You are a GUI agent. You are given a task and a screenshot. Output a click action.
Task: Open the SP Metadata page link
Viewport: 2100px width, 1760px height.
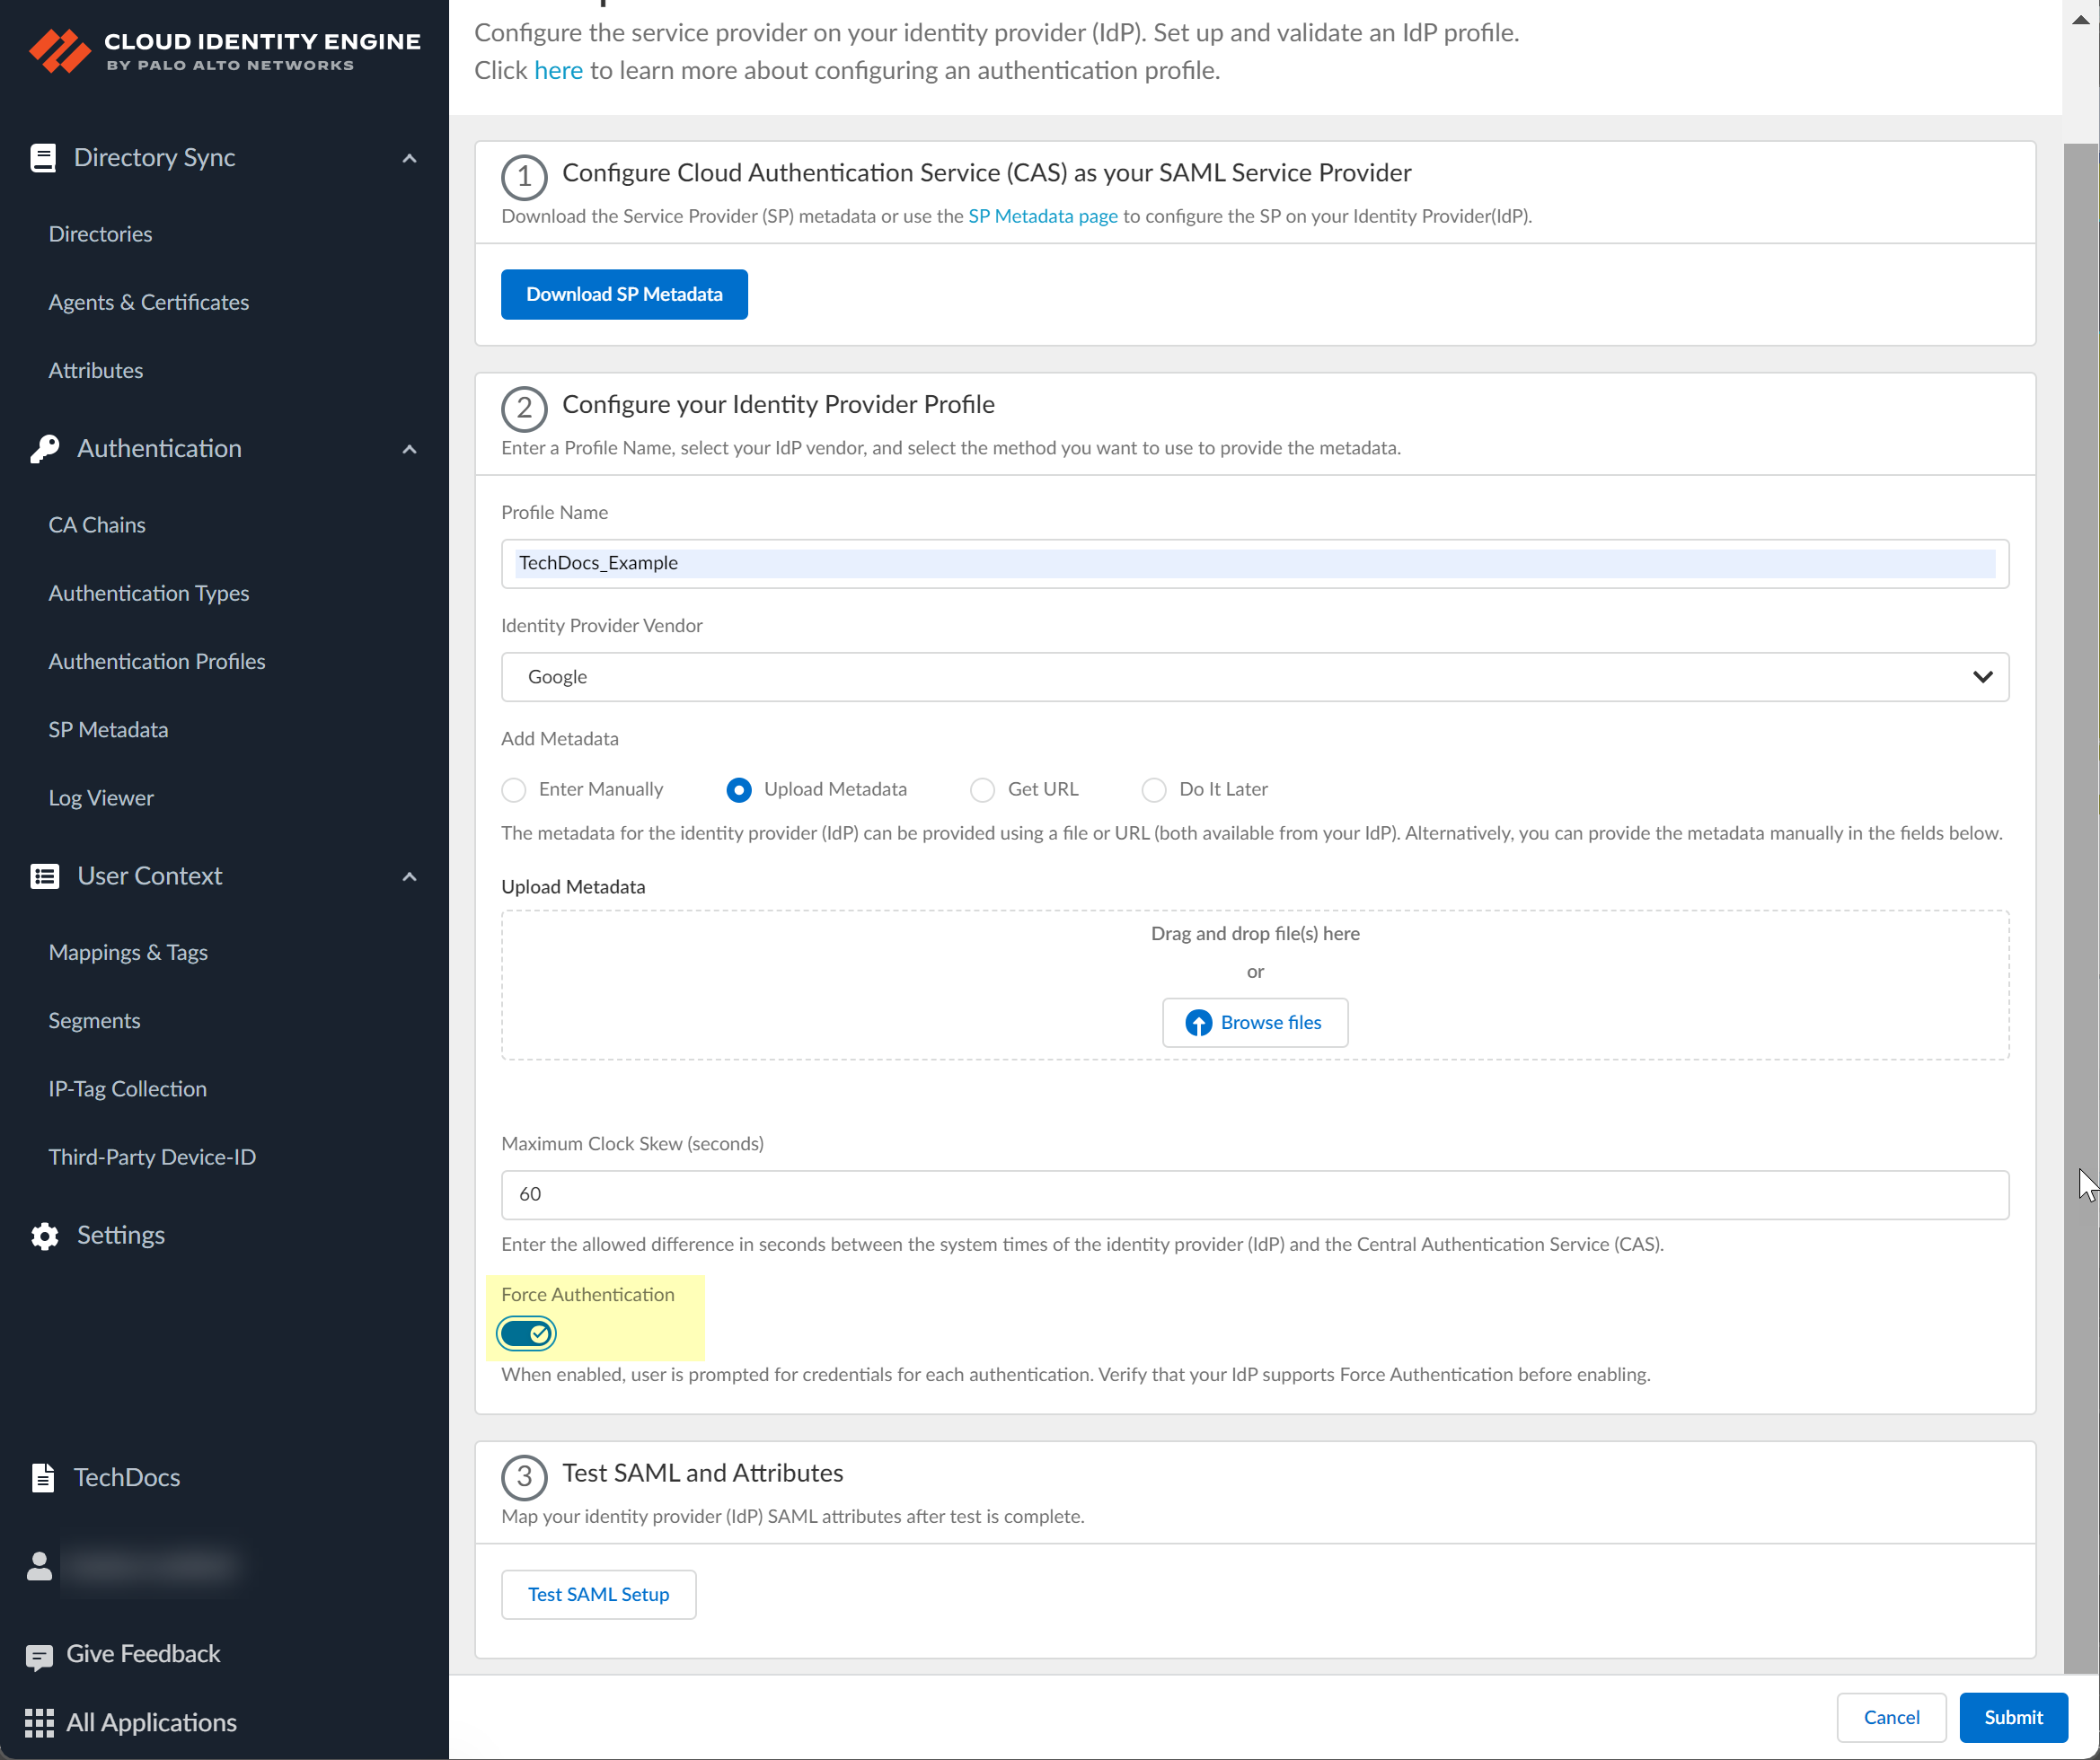[x=1042, y=216]
